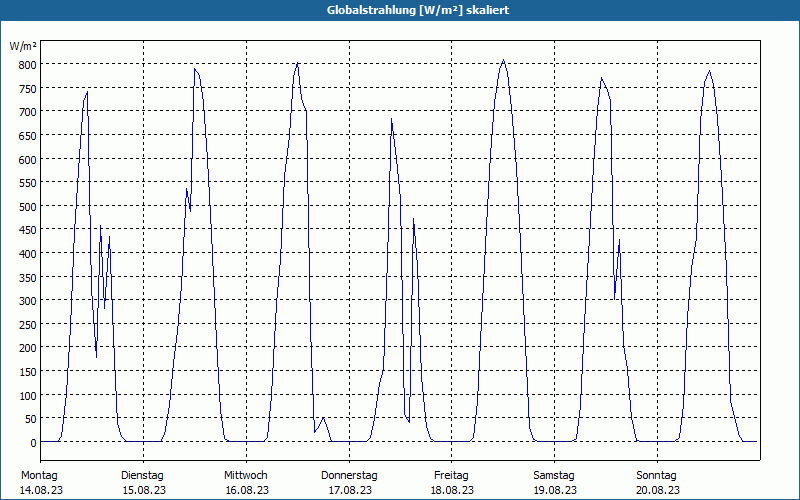Click the 0 y-axis value
The height and width of the screenshot is (500, 800).
(34, 443)
